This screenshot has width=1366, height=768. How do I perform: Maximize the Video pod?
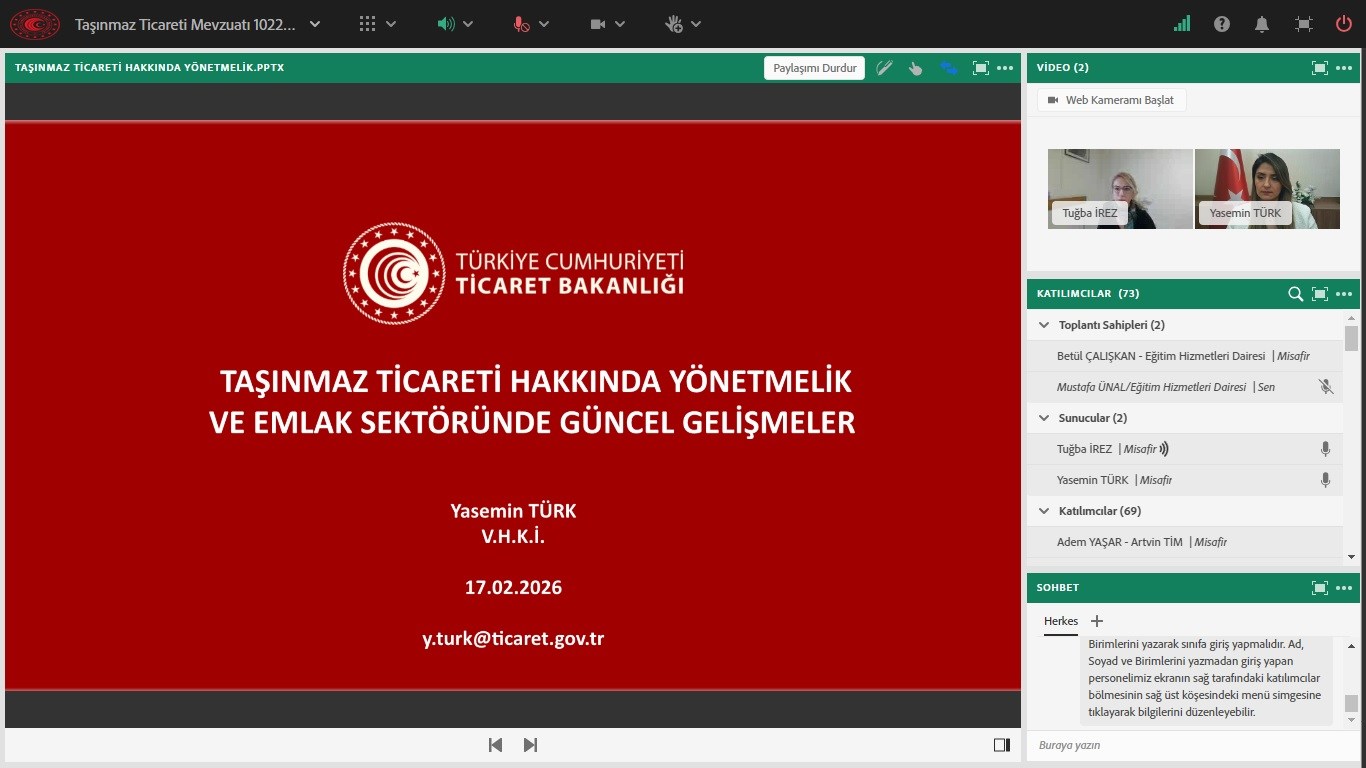tap(1320, 68)
